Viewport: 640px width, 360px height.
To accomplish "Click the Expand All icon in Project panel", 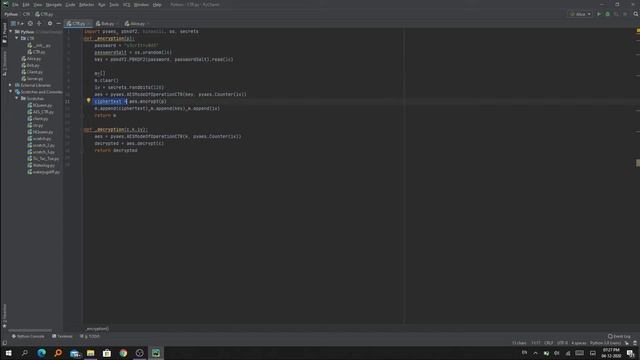I will (x=39, y=24).
